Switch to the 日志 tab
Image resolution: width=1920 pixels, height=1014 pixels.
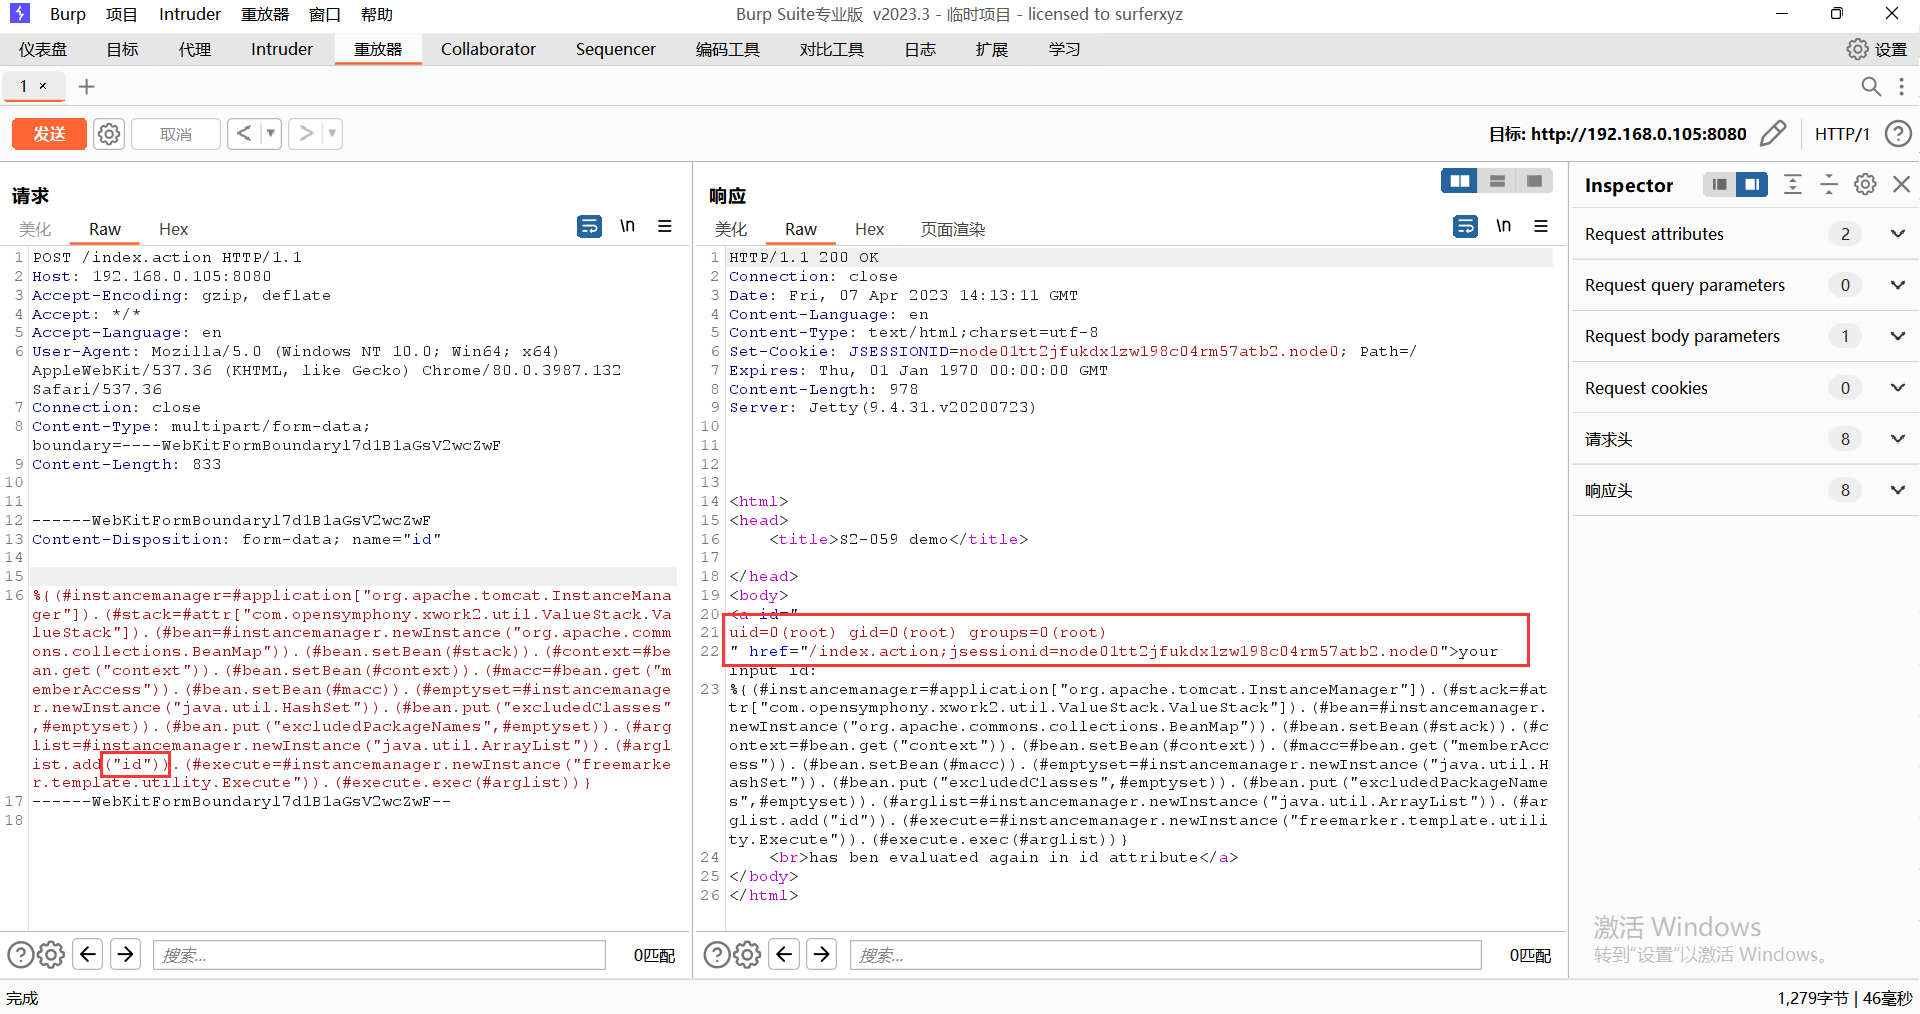coord(920,49)
